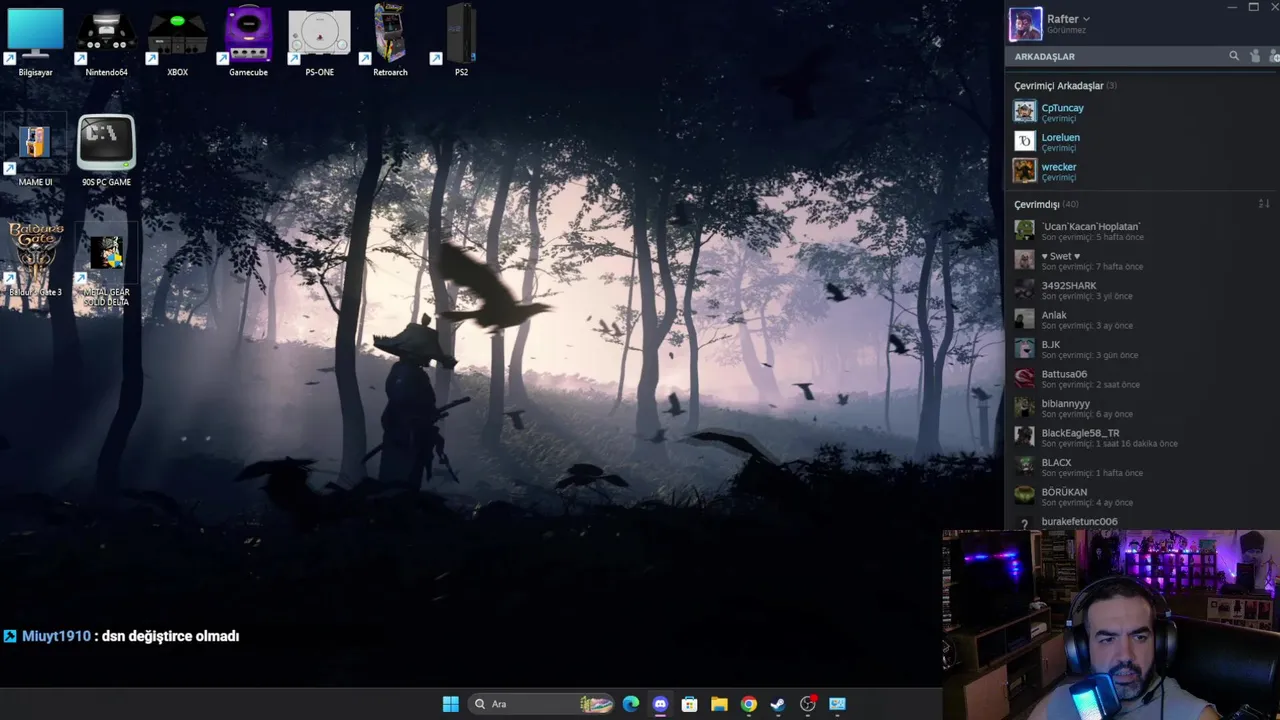Launch the Retroarch shortcut
The image size is (1280, 720).
[x=390, y=40]
